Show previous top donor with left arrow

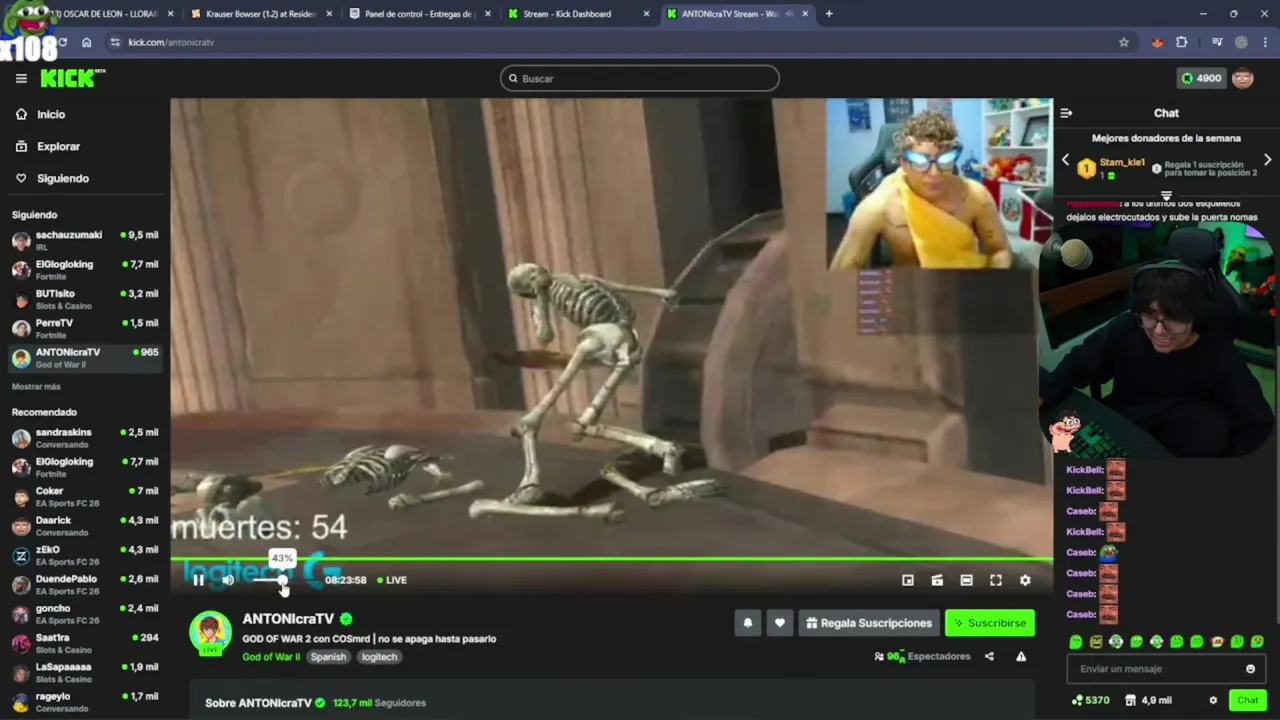[x=1065, y=160]
